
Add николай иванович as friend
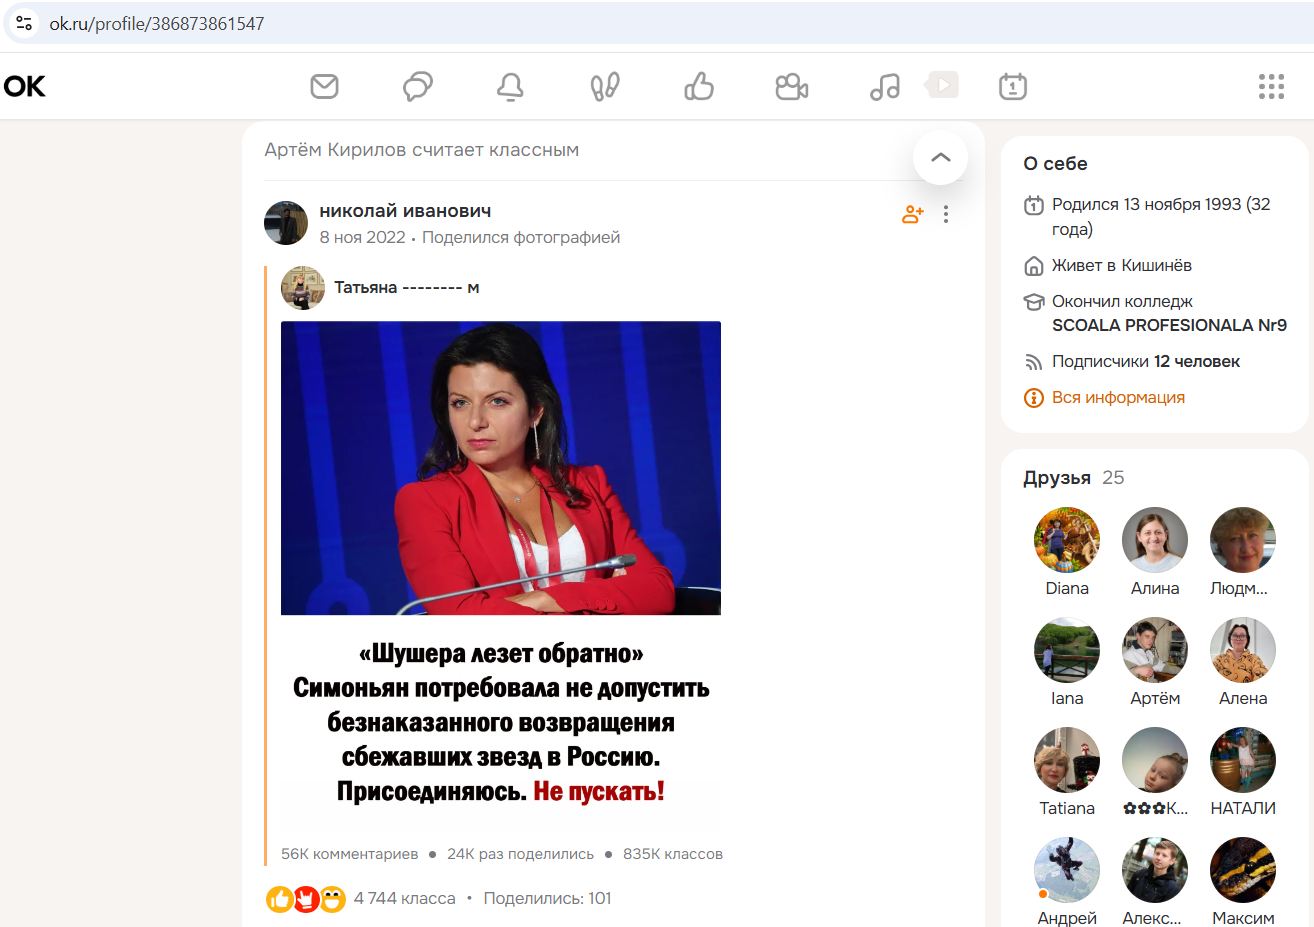pyautogui.click(x=911, y=213)
